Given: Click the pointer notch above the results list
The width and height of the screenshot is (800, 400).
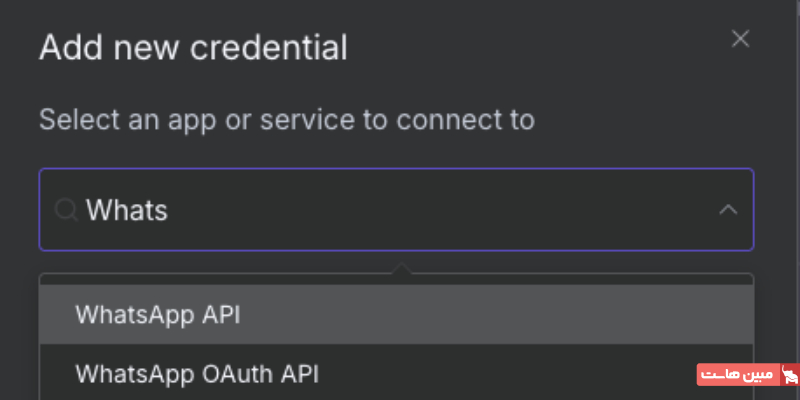Looking at the screenshot, I should coord(400,269).
